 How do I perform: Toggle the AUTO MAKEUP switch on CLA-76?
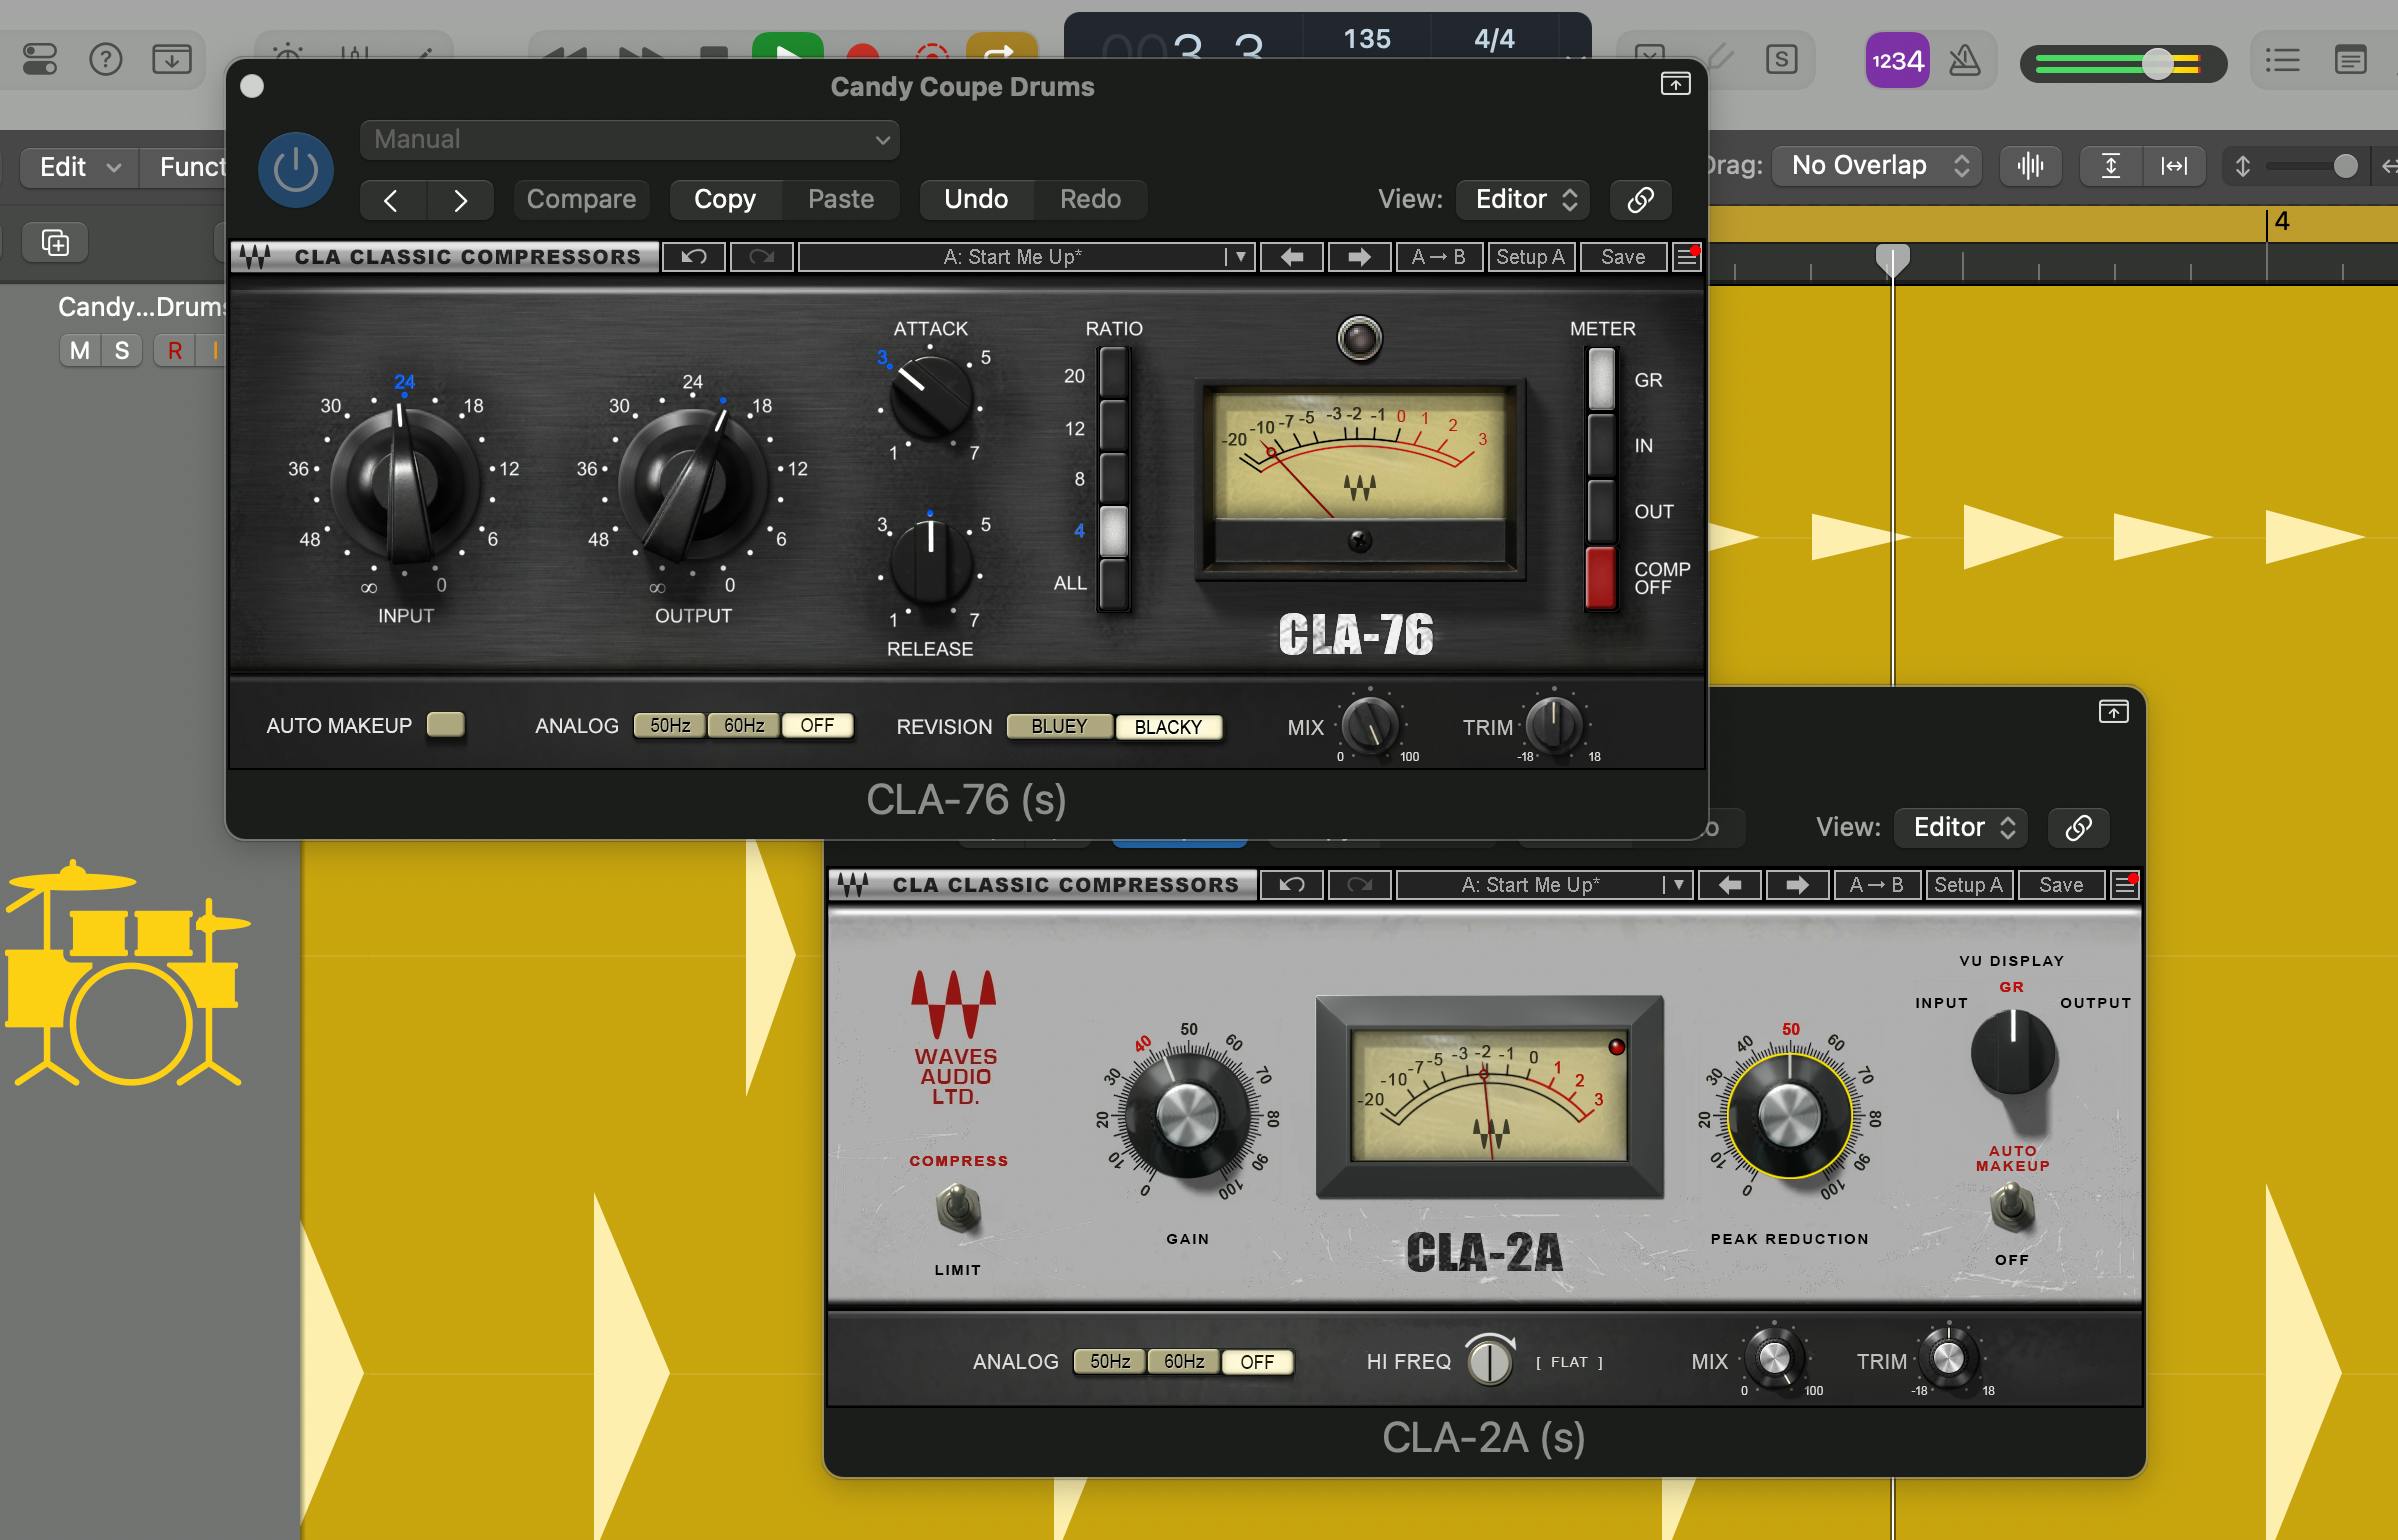coord(445,725)
